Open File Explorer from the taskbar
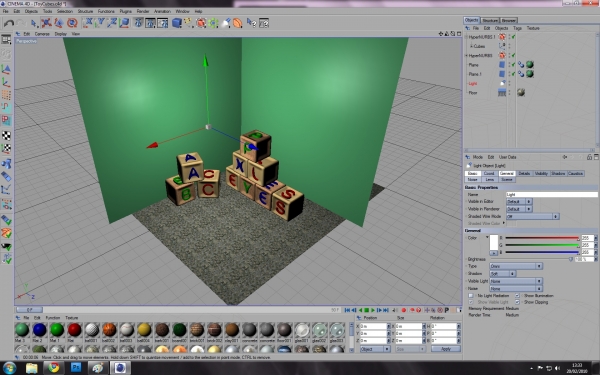The width and height of the screenshot is (600, 375). 32,368
